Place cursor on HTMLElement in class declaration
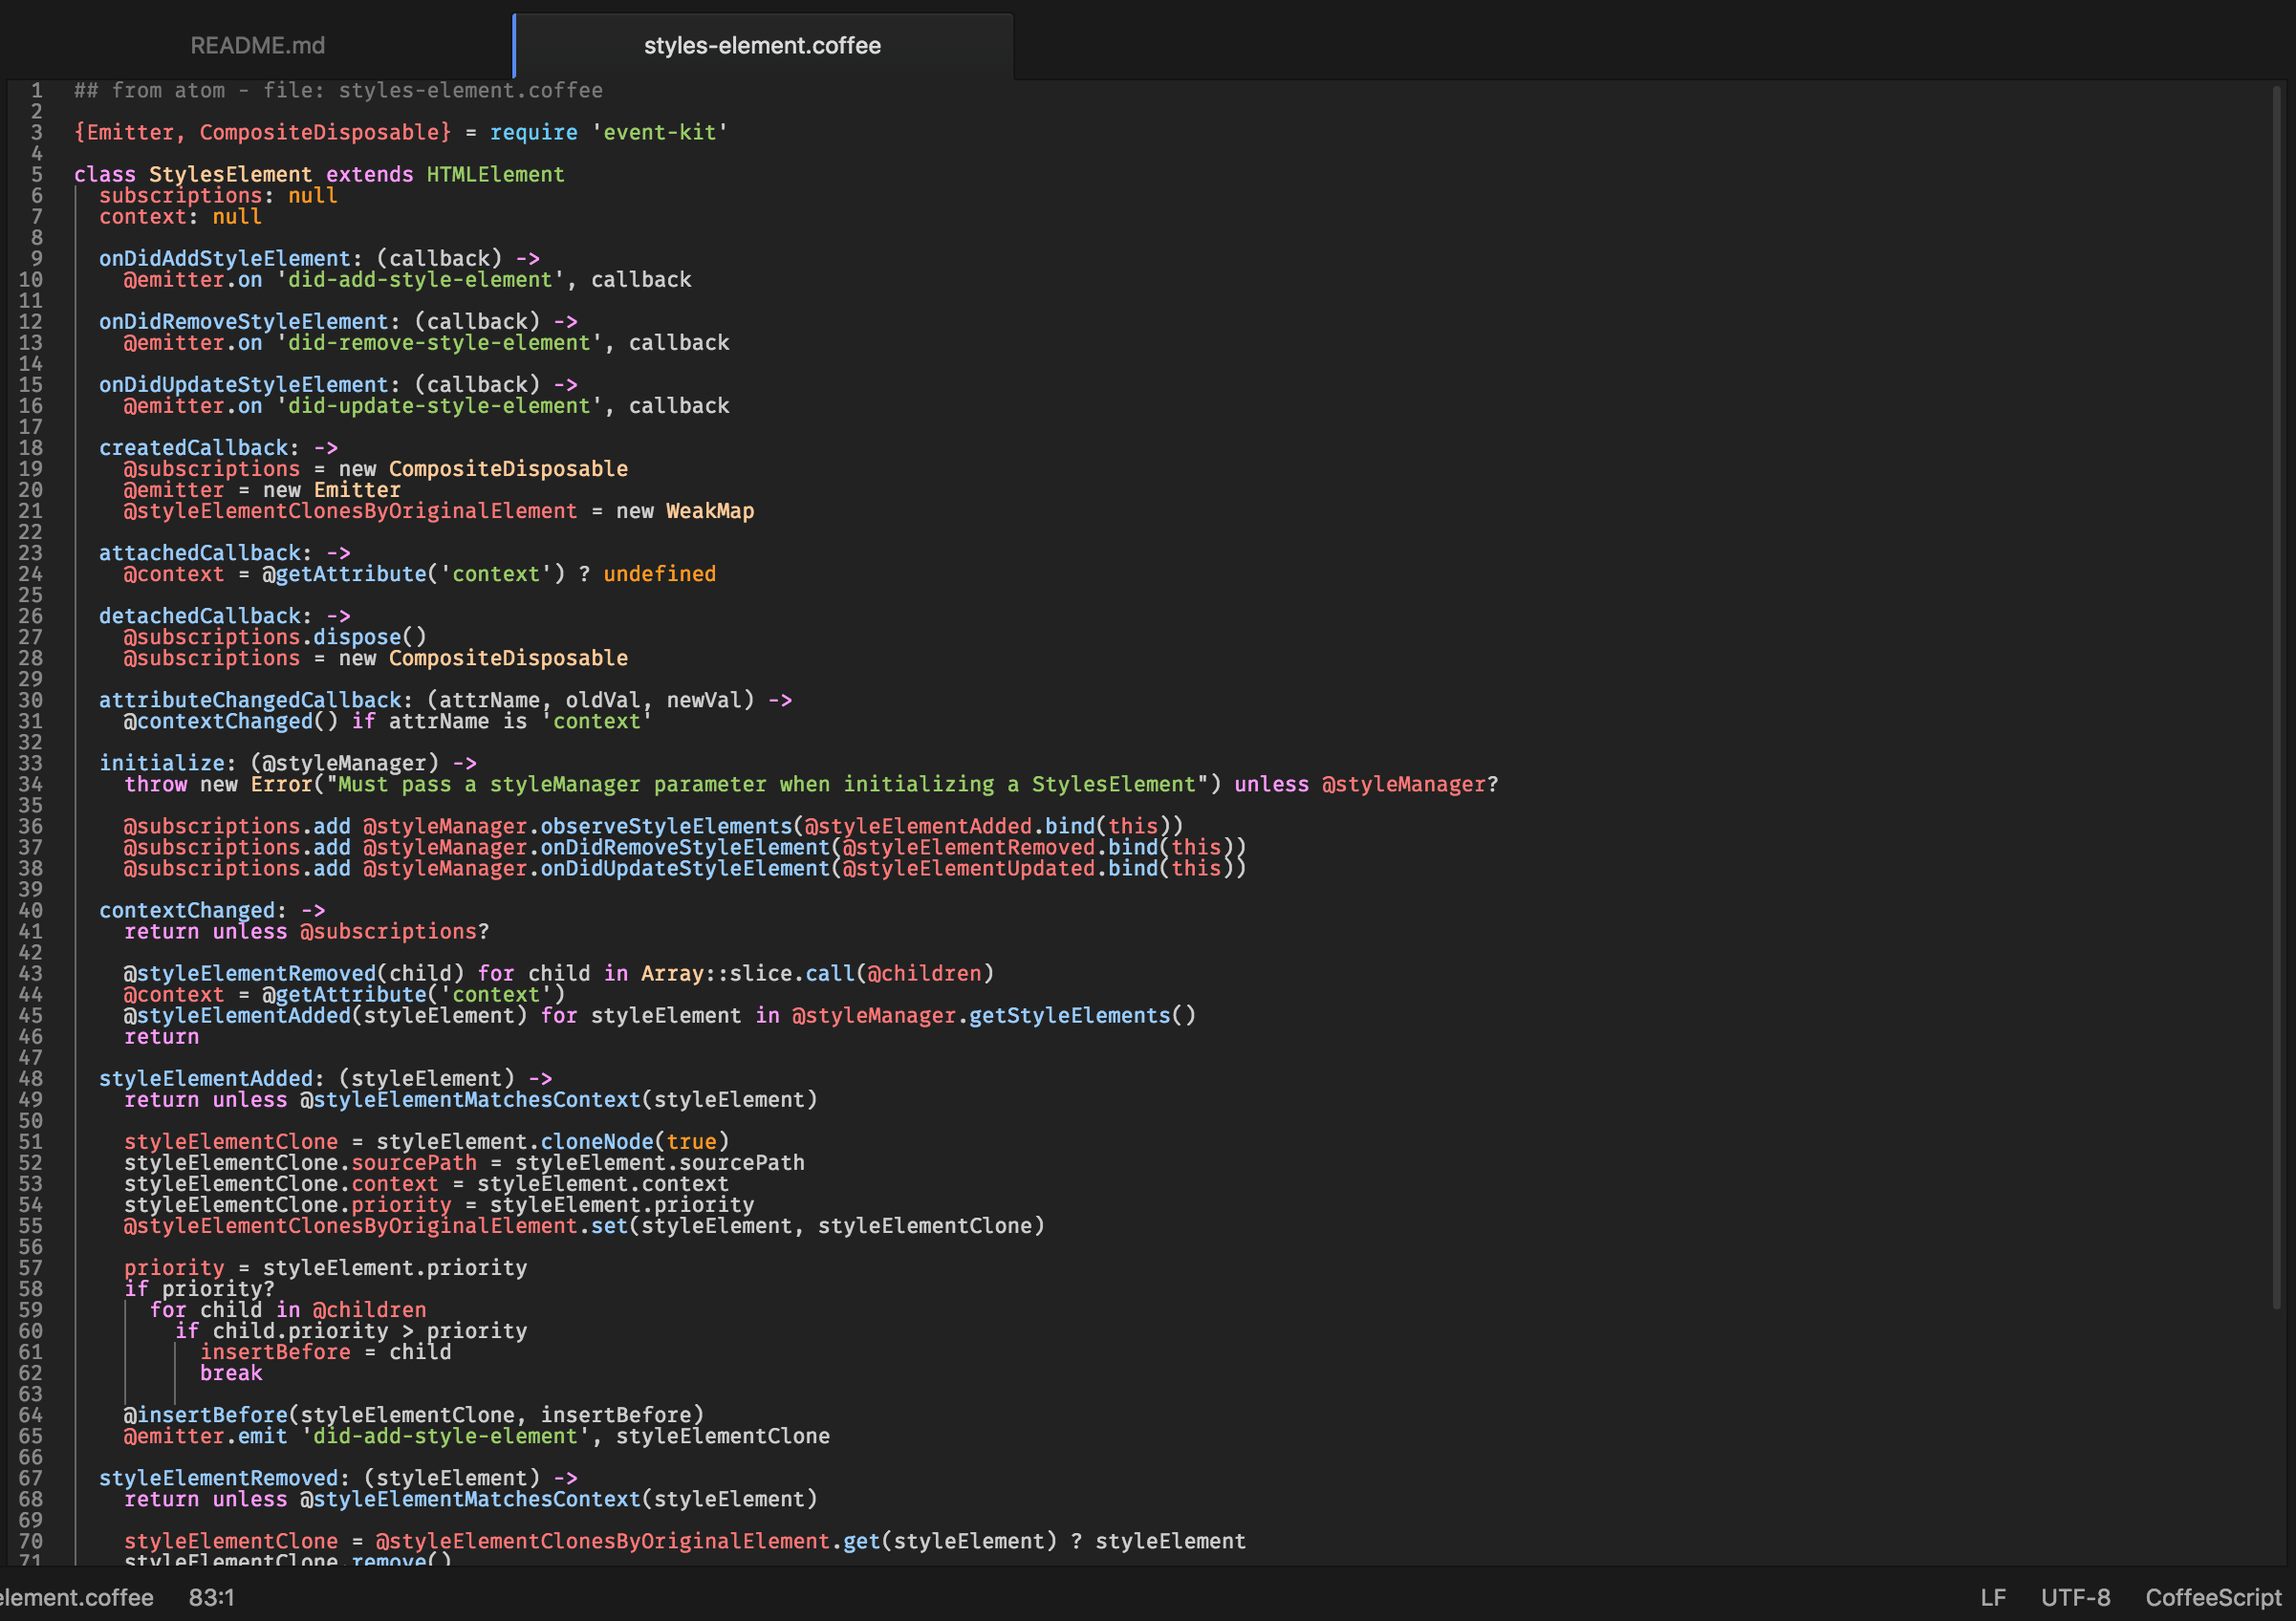2296x1621 pixels. [x=495, y=175]
